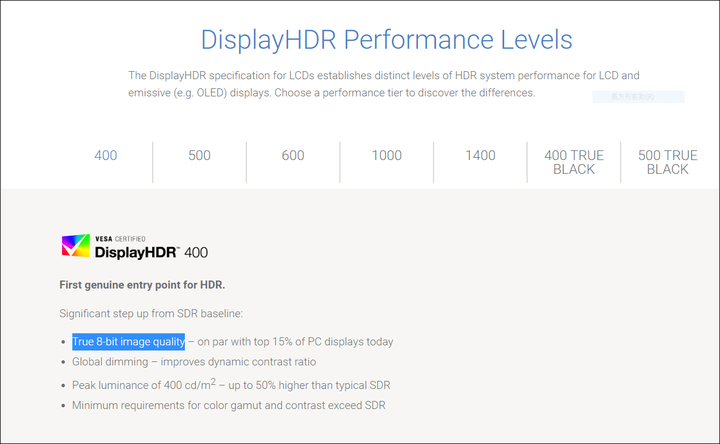
Task: Click 'First genuine entry point for HDR.' text
Action: pyautogui.click(x=142, y=285)
